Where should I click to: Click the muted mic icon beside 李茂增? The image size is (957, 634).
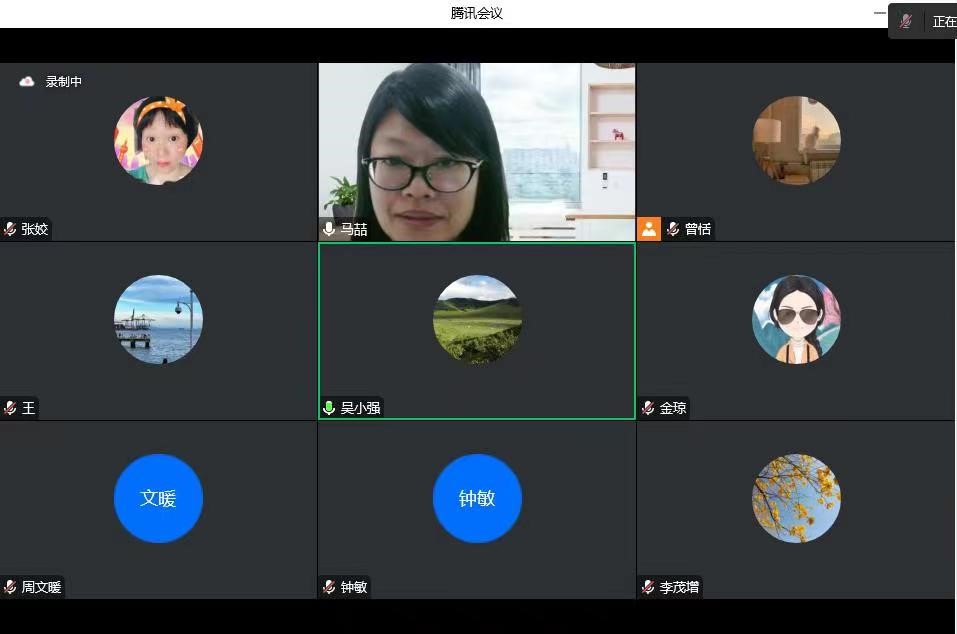(648, 587)
